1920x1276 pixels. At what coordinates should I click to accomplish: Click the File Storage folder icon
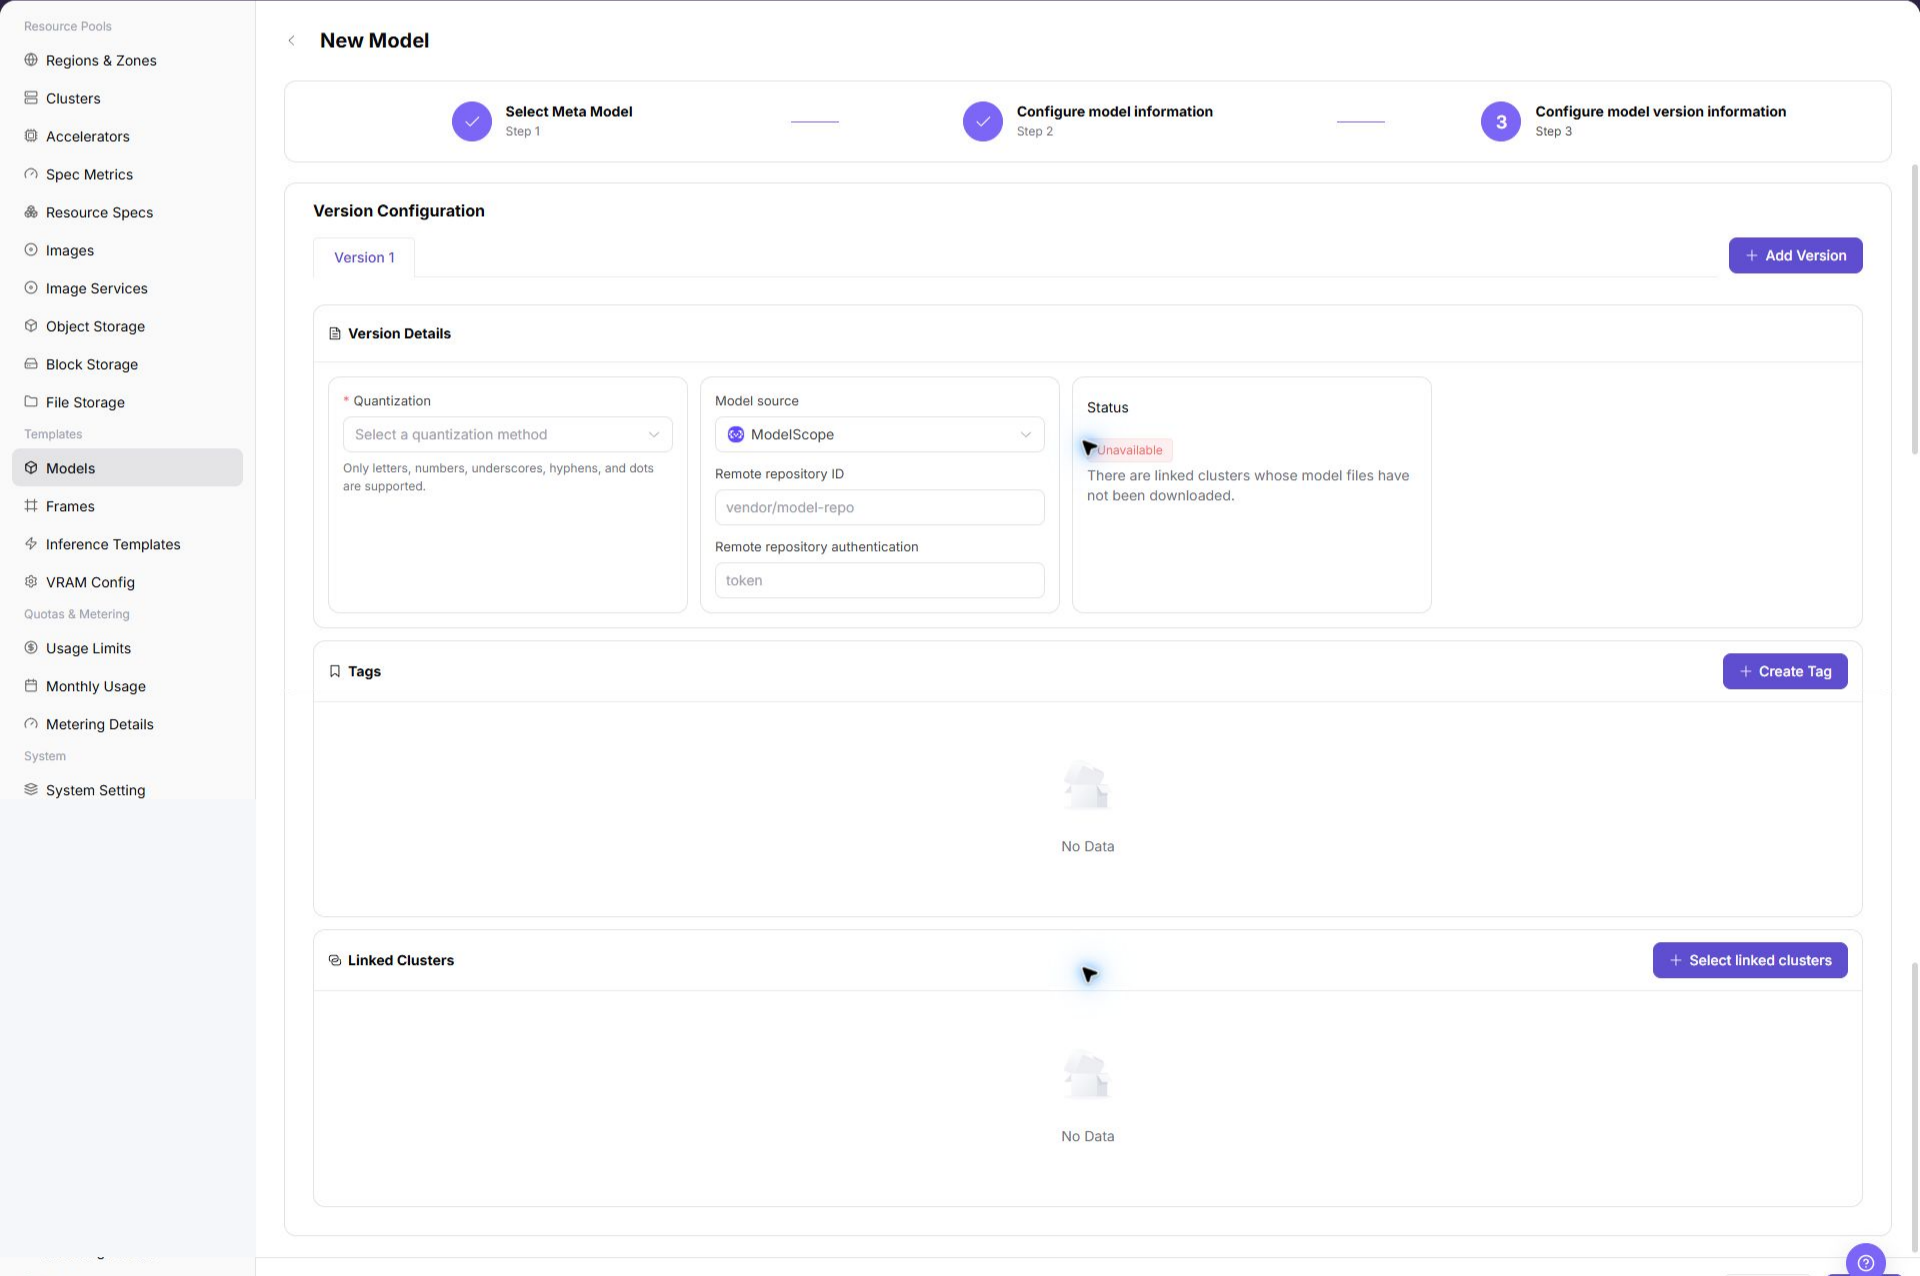click(31, 402)
